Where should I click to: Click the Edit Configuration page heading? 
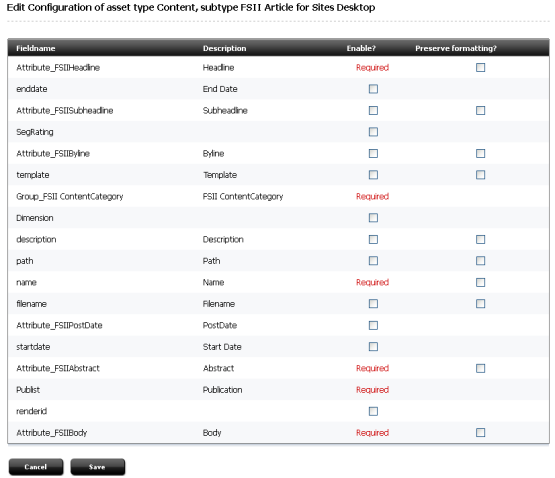pyautogui.click(x=191, y=7)
